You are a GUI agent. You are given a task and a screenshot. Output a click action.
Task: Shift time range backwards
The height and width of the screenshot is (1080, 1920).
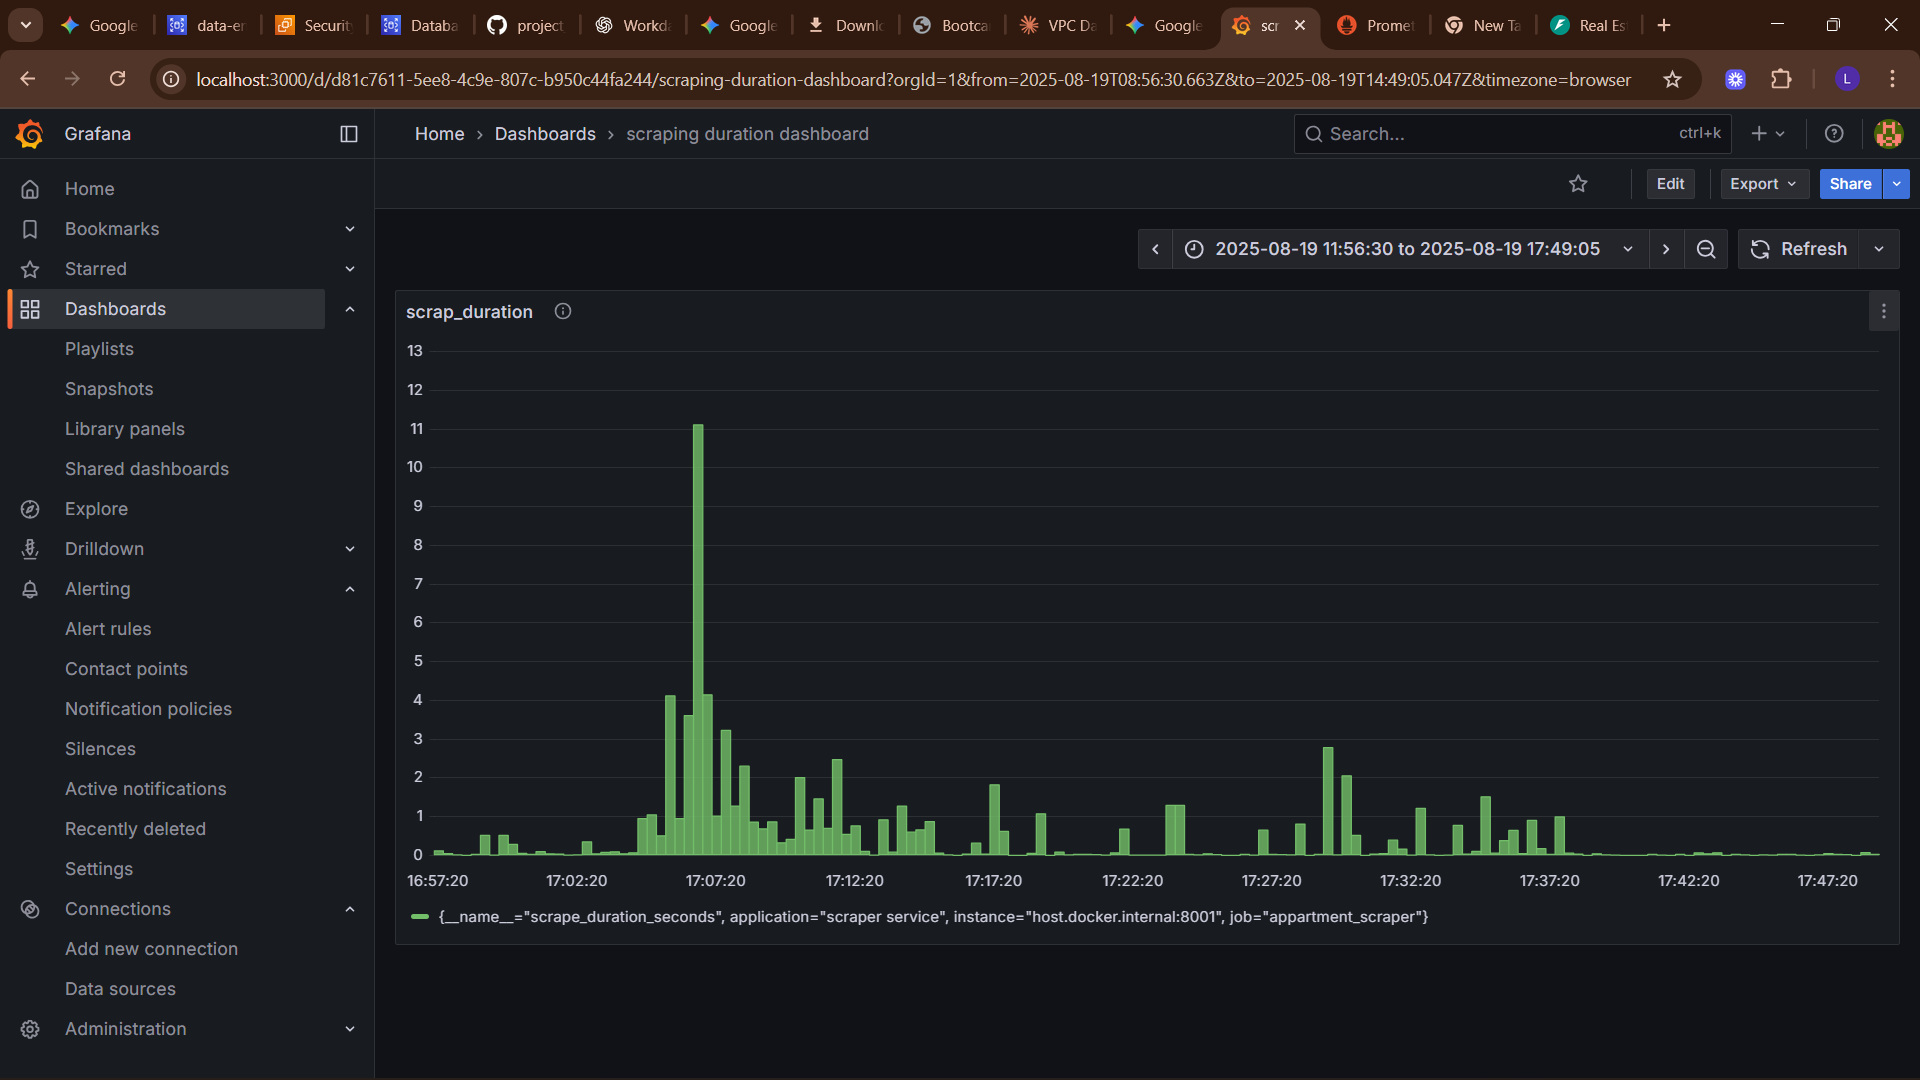[1155, 249]
